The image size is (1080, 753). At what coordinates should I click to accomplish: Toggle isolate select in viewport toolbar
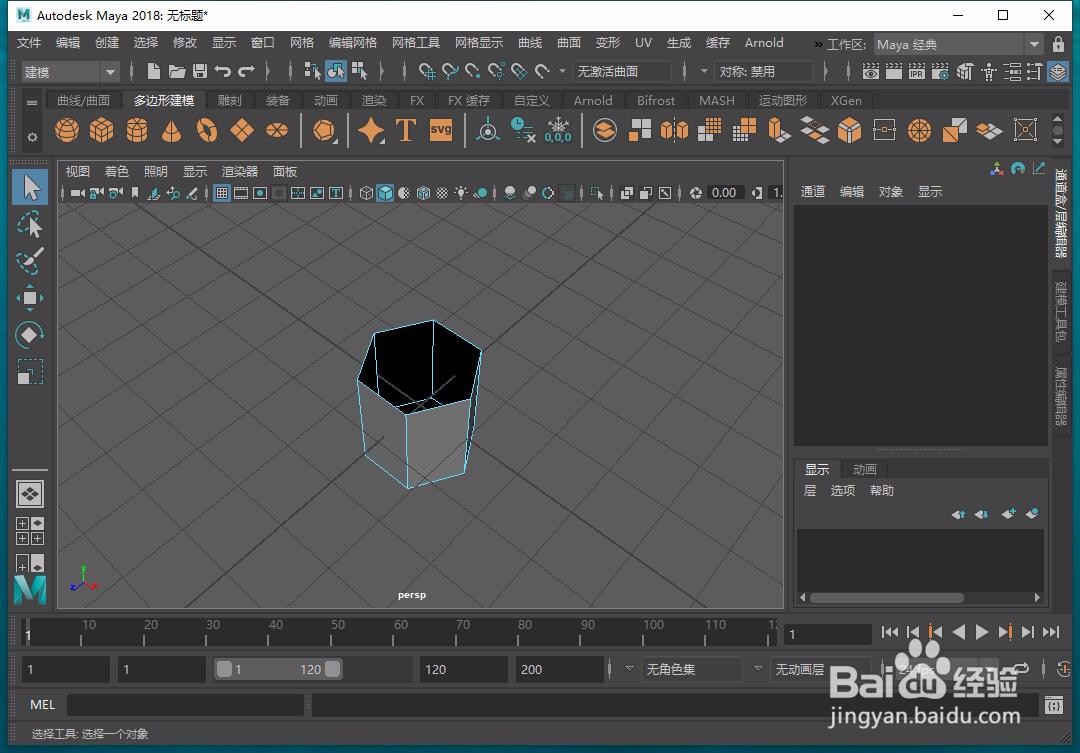(597, 193)
